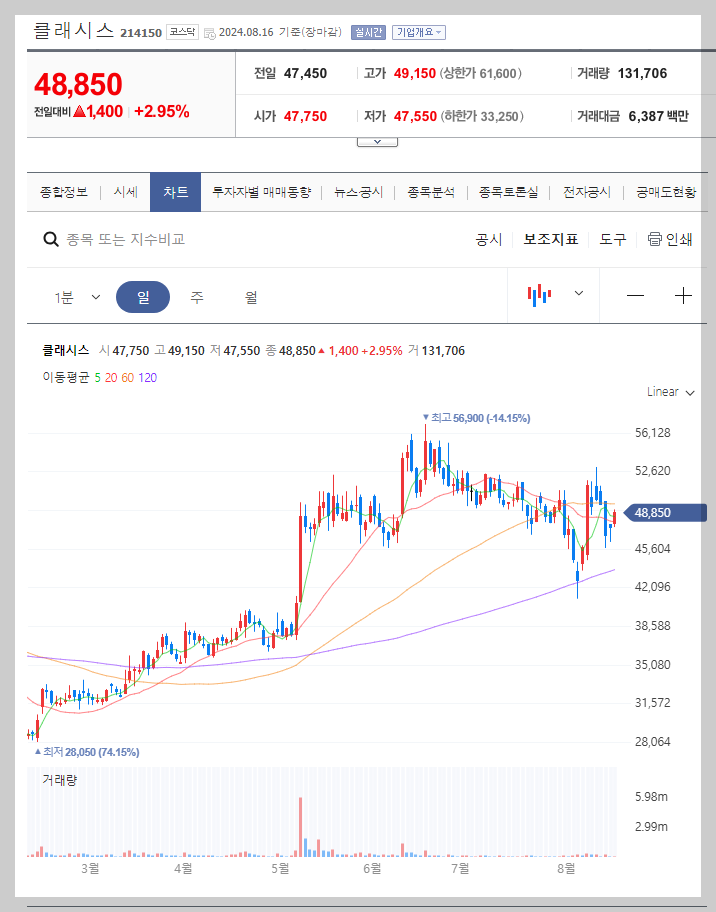The height and width of the screenshot is (912, 716).
Task: Click the 공시 disclosure button
Action: 489,239
